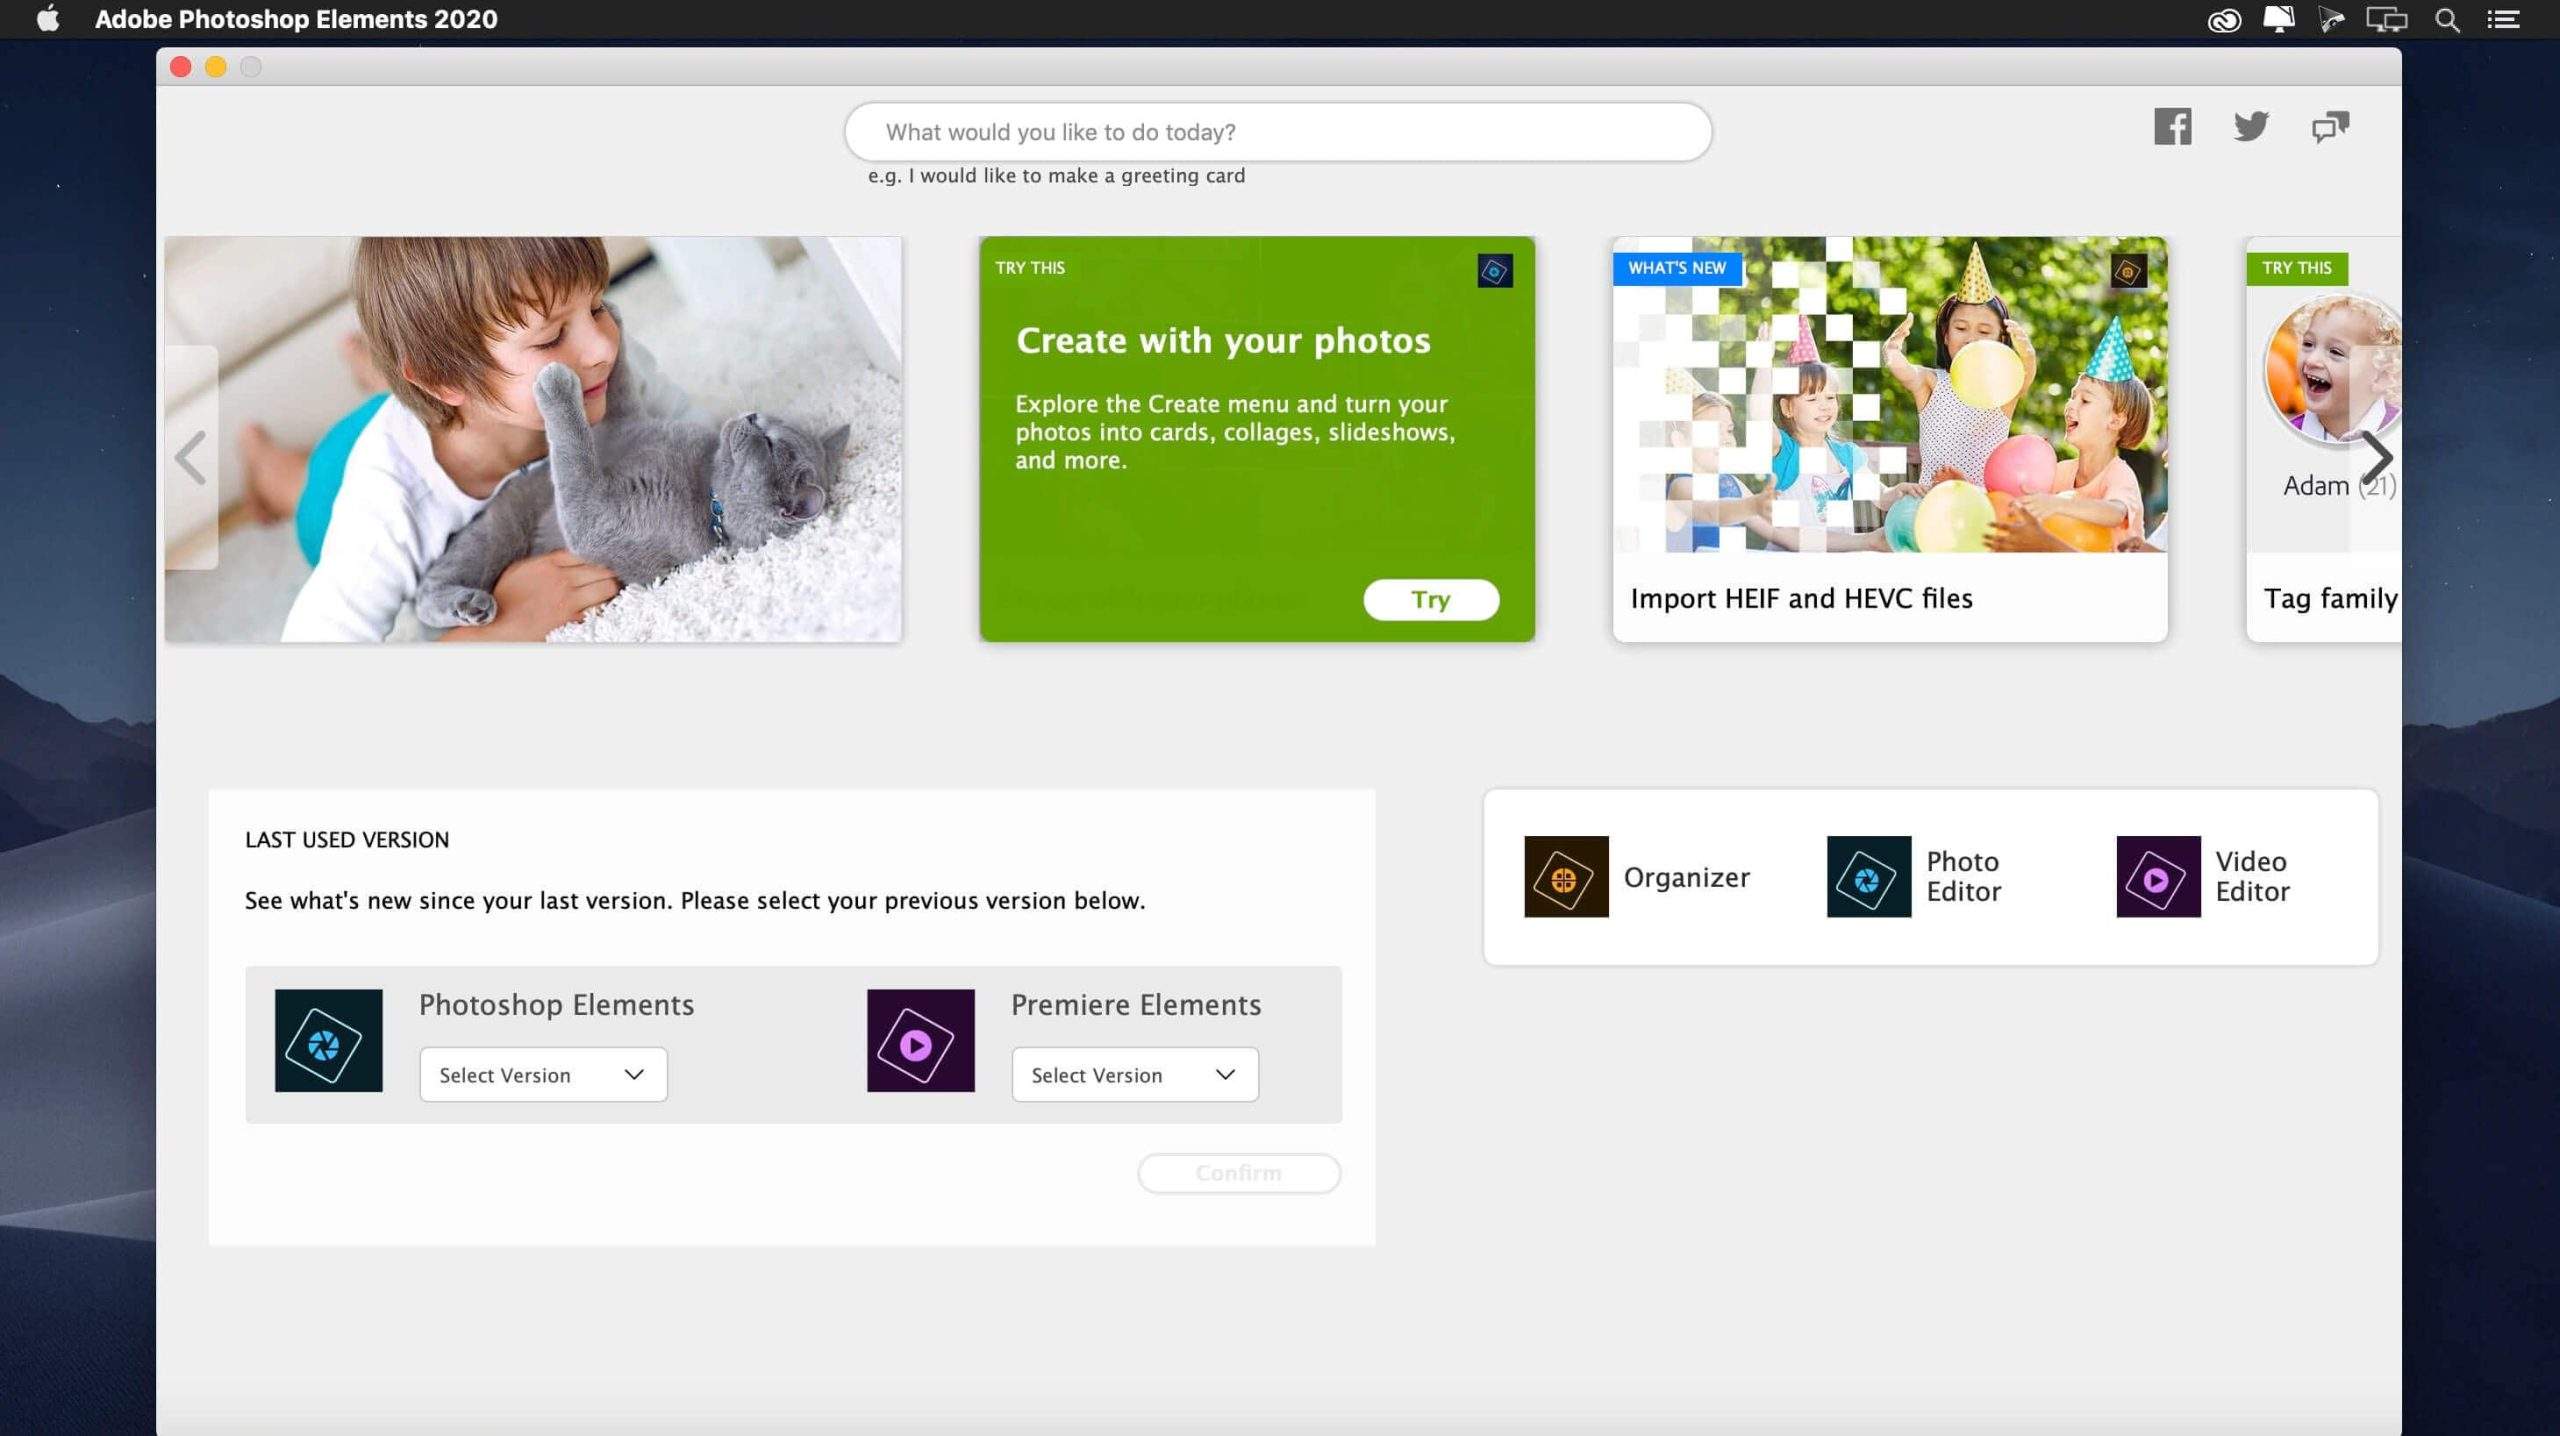Open Photoshop Elements Select Version dropdown
Viewport: 2560px width, 1436px height.
[x=543, y=1074]
